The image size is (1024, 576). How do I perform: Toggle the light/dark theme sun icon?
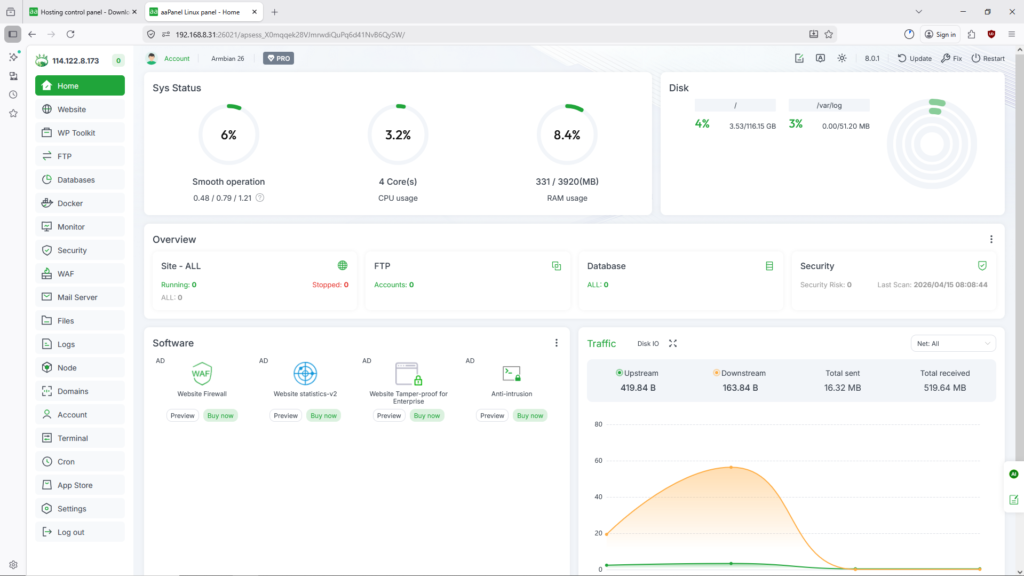click(842, 58)
